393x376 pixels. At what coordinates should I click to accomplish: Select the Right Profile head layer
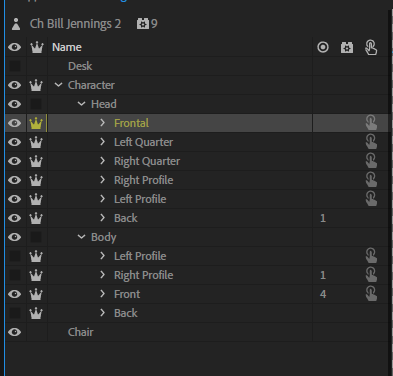[x=144, y=180]
